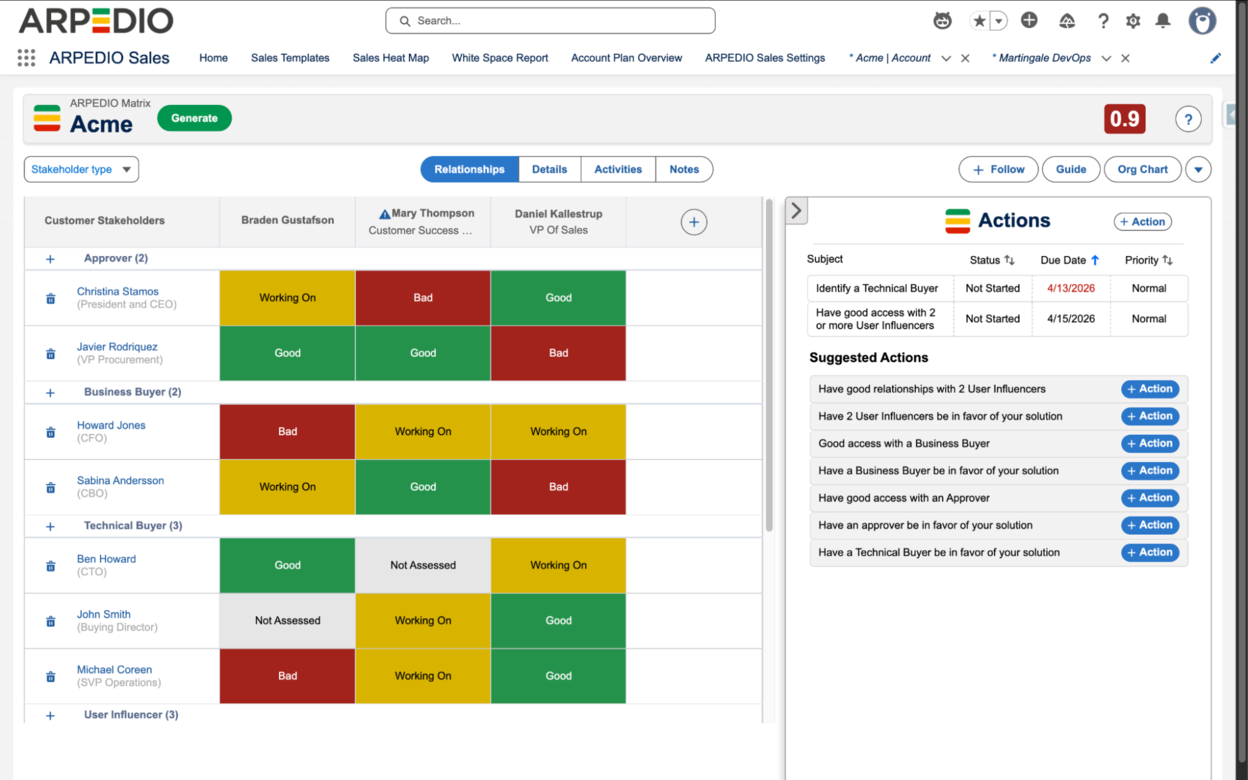Screen dimensions: 1248x780
Task: Open the Salesforce Help question mark icon
Action: tap(1103, 21)
